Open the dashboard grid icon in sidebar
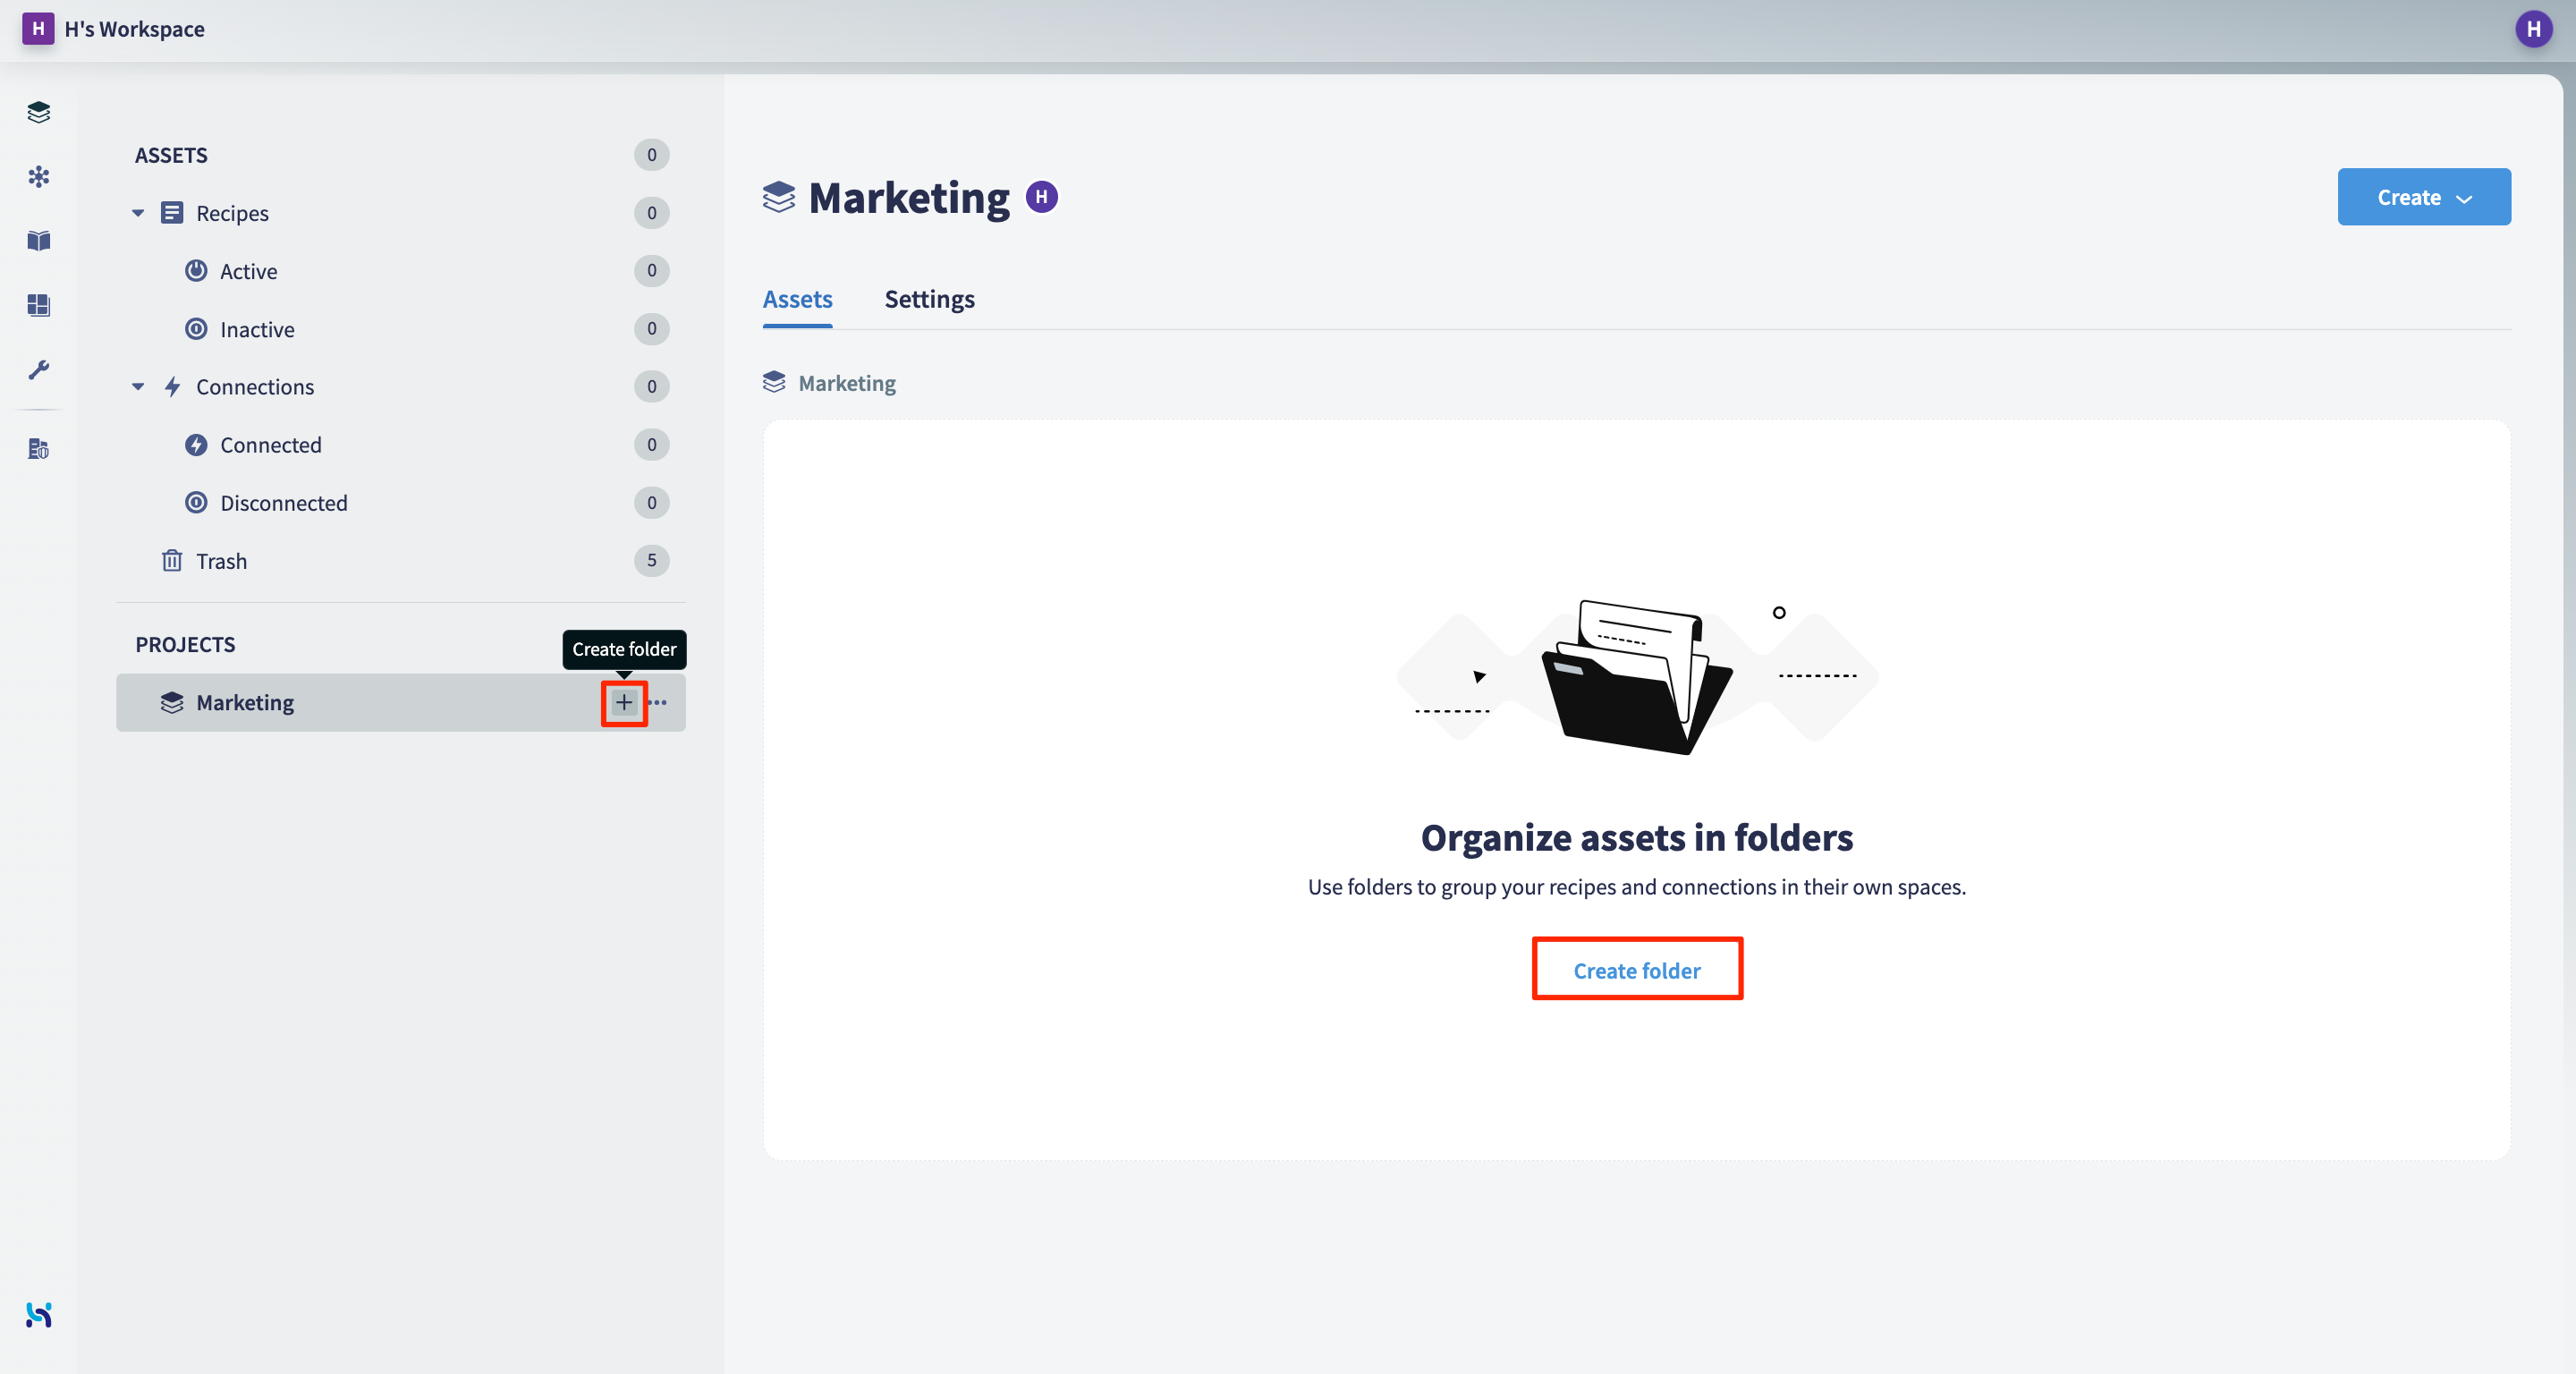Screen dimensions: 2576x1374 39,305
